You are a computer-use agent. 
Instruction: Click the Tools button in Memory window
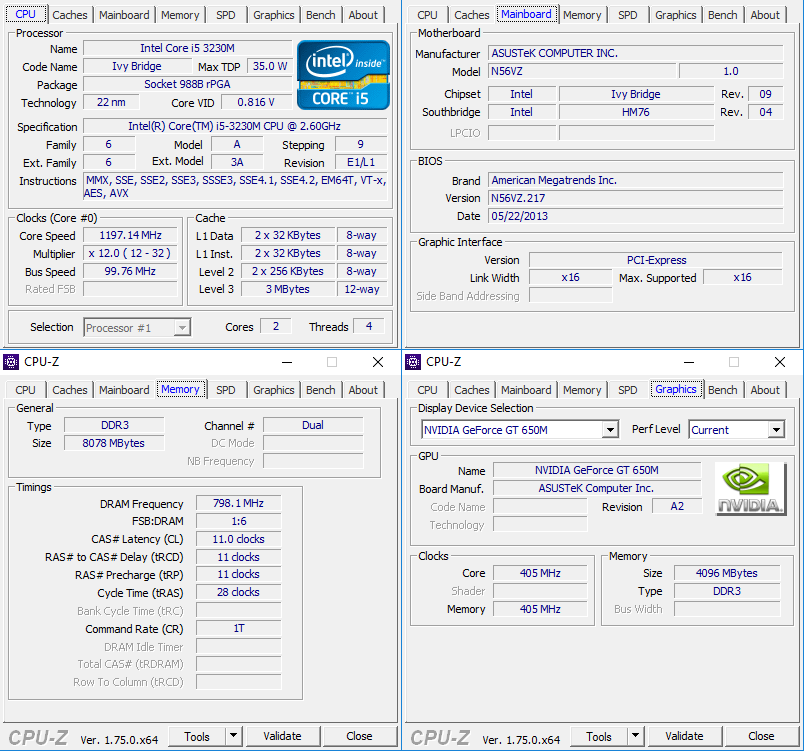tap(197, 736)
